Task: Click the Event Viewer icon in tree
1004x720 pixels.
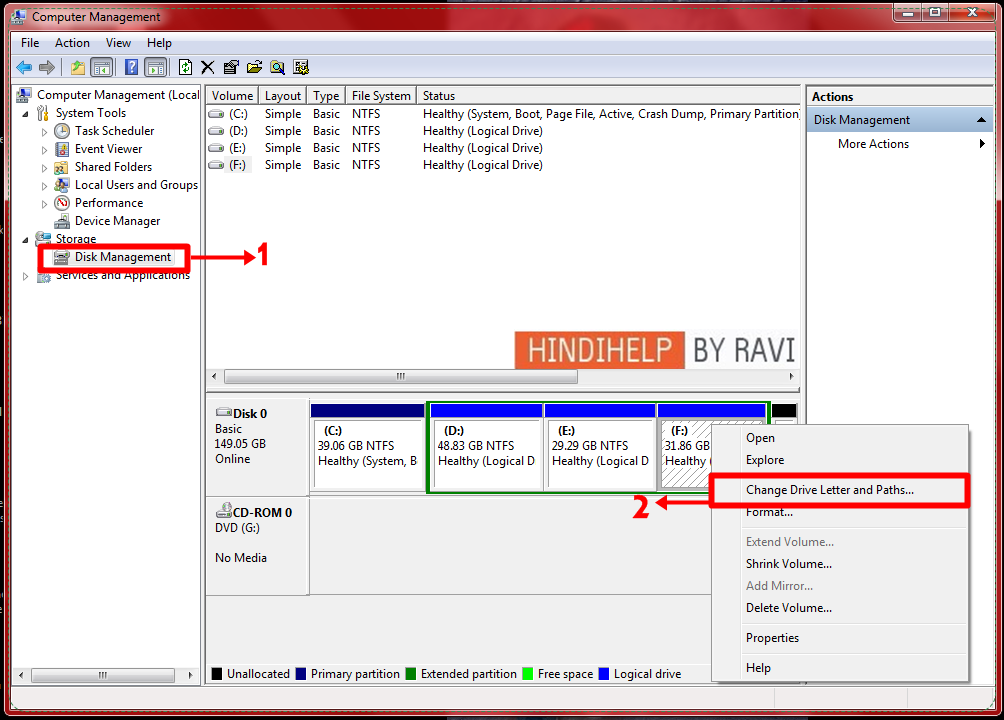Action: (61, 149)
